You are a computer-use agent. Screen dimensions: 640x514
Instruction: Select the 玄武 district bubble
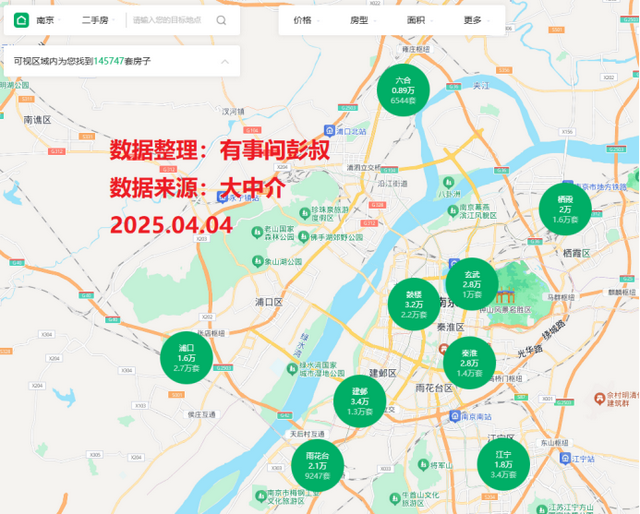472,284
